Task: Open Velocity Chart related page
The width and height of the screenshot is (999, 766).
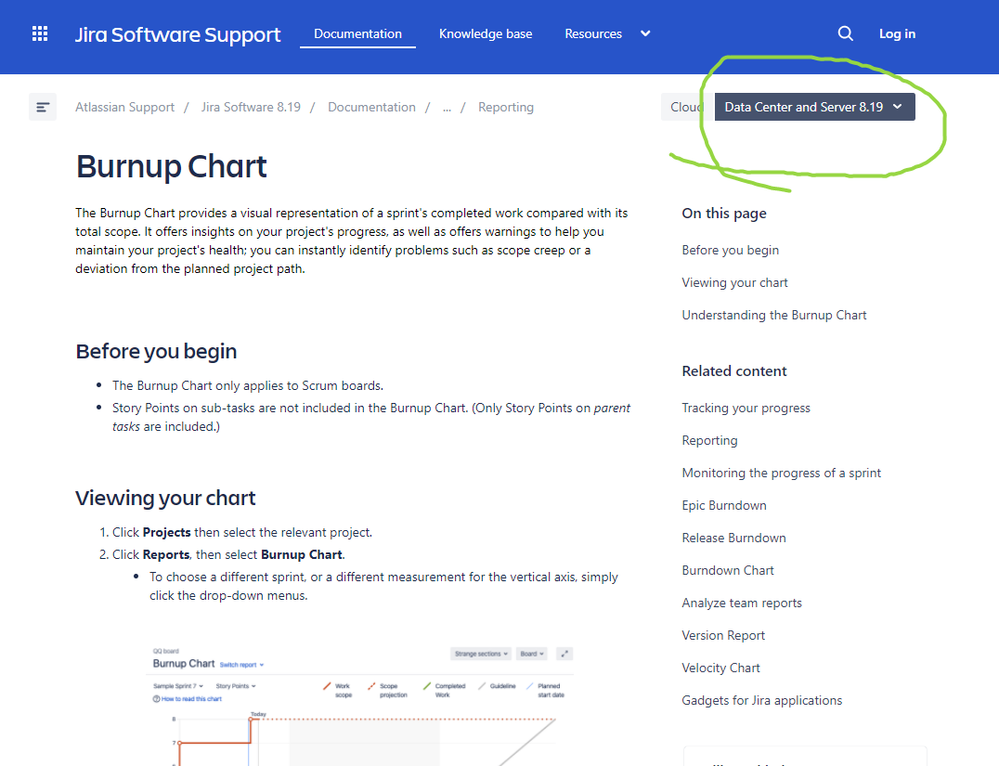Action: coord(721,668)
